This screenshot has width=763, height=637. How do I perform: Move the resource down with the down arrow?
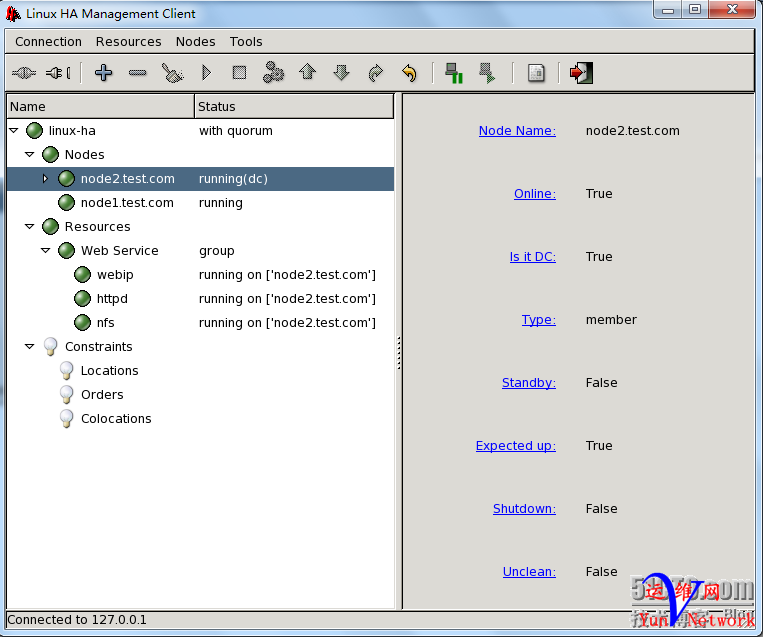pyautogui.click(x=342, y=73)
